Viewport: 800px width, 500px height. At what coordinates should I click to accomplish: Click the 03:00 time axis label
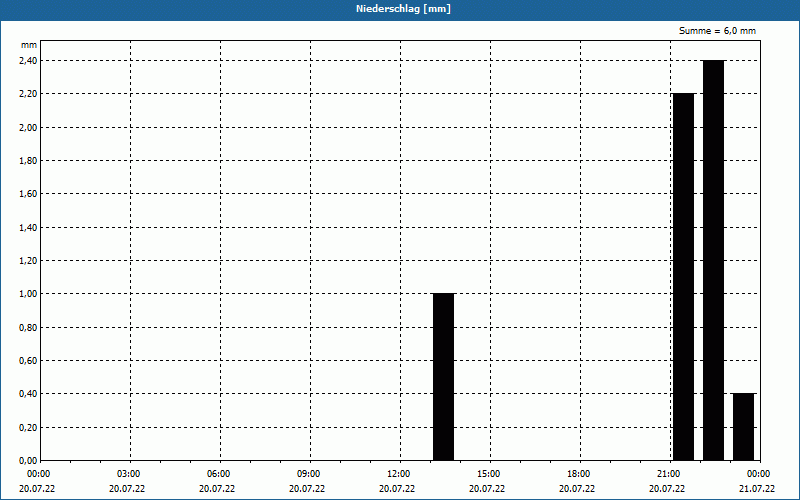tap(129, 474)
